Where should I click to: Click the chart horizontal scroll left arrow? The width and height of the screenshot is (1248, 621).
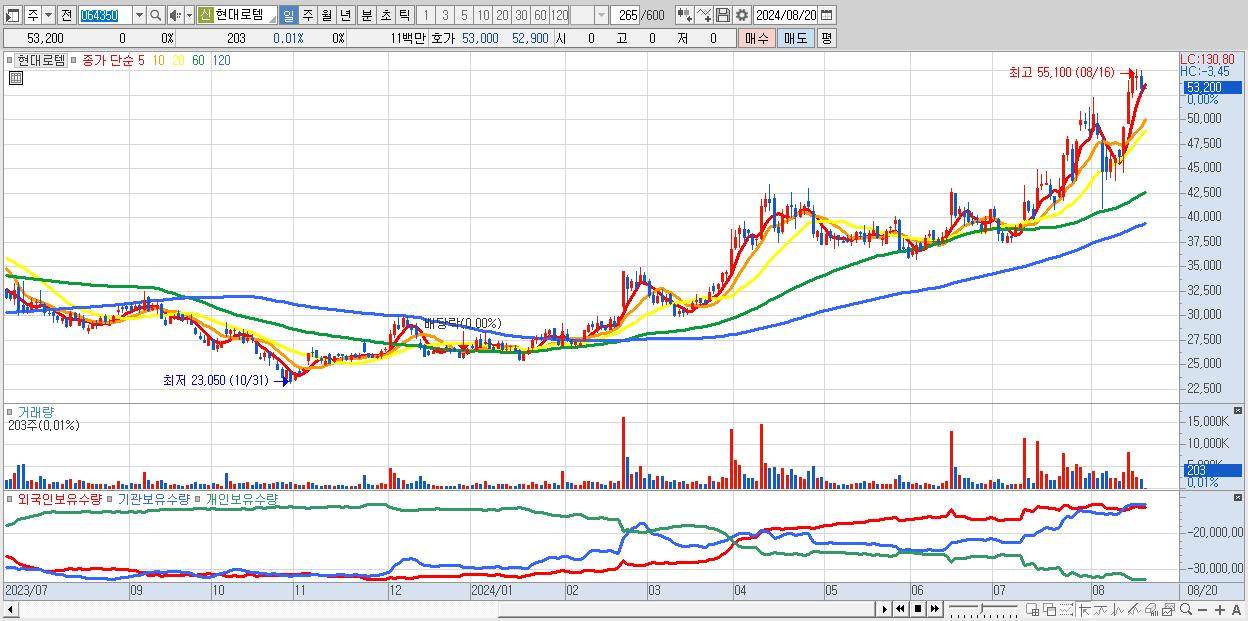[x=10, y=609]
